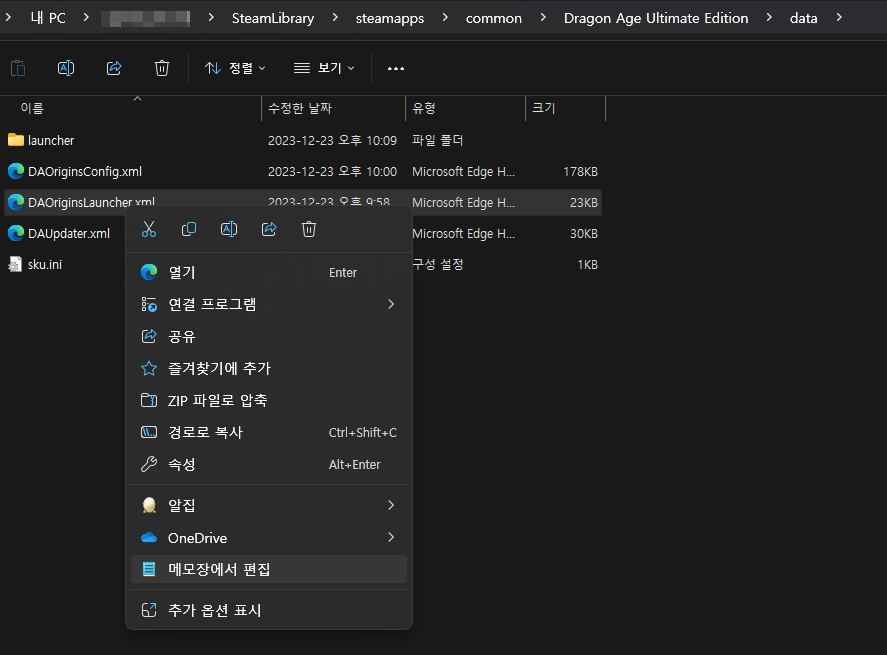Screen dimensions: 887x655
Task: Select the DAOriginsConfig.xml file name
Action: coord(85,171)
